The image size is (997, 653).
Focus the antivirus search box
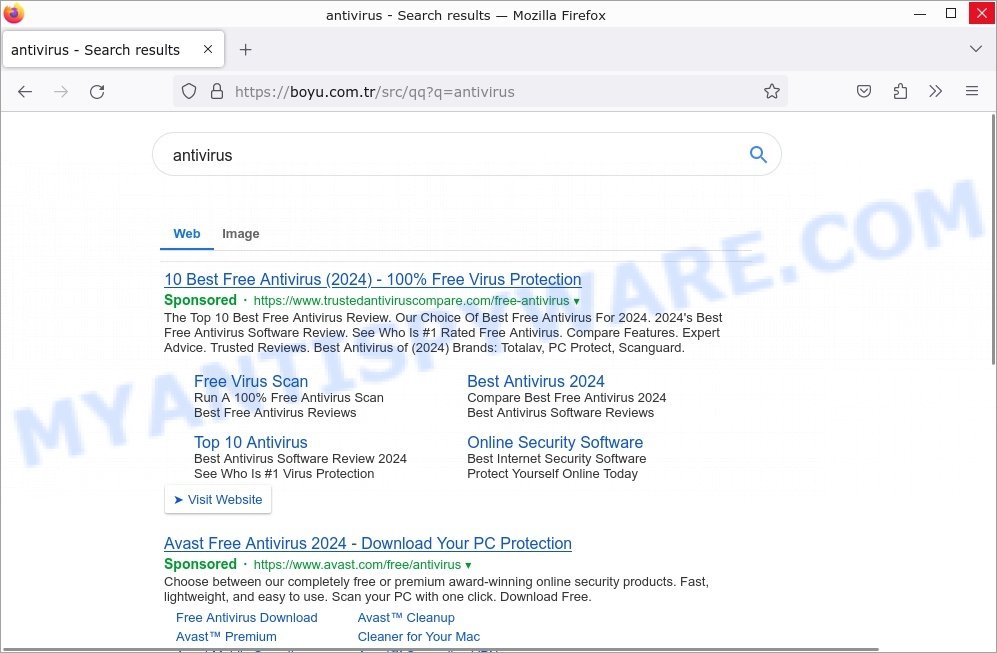[x=467, y=155]
